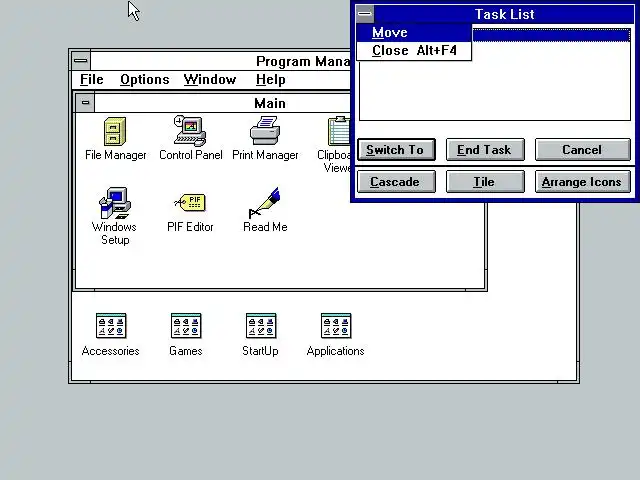This screenshot has width=640, height=480.
Task: Open the Options menu in Program Manager
Action: 144,80
